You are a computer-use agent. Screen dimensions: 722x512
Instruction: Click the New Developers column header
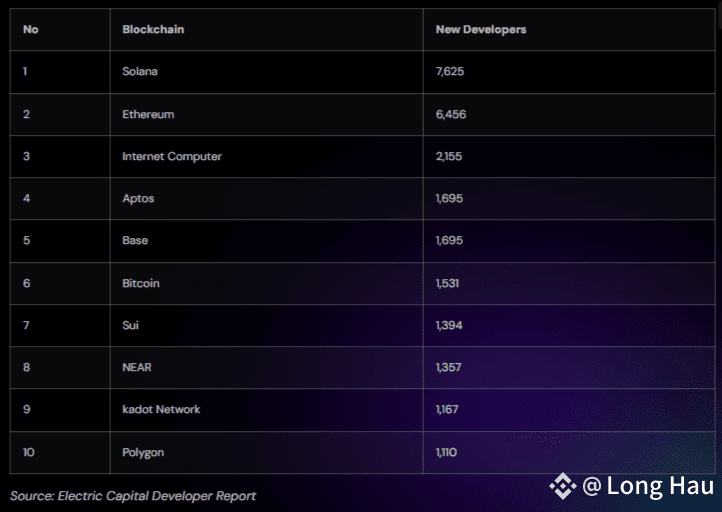pos(481,29)
